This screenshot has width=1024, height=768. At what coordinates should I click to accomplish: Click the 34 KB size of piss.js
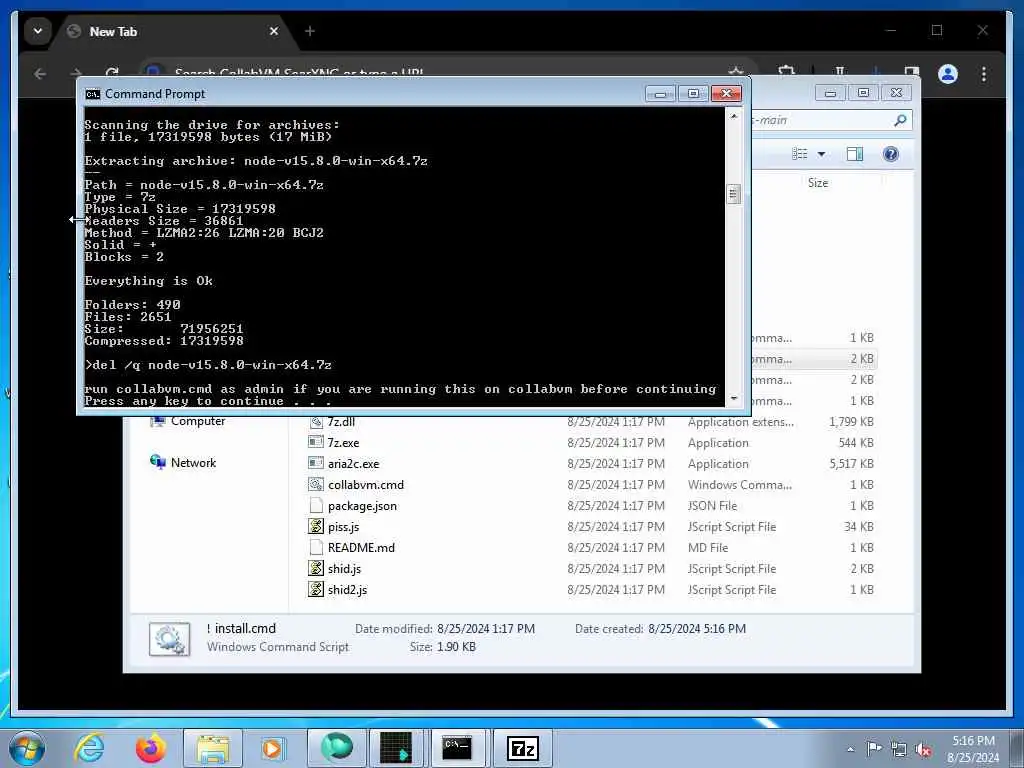point(858,526)
